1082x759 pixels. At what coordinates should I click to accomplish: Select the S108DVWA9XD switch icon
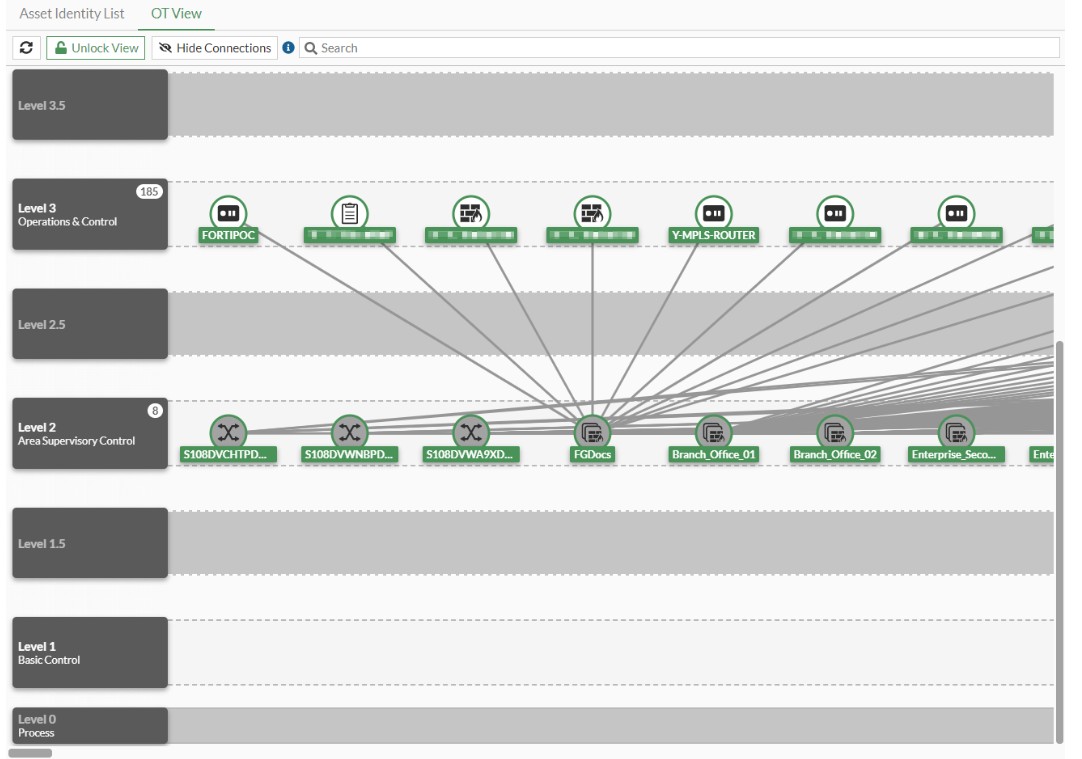pos(471,432)
